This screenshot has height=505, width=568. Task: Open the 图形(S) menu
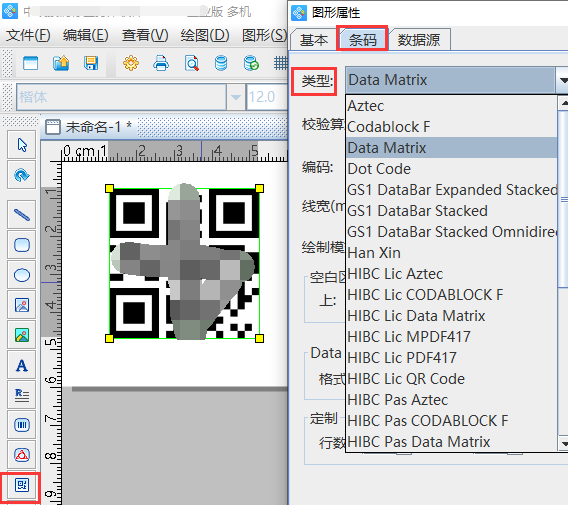[264, 36]
